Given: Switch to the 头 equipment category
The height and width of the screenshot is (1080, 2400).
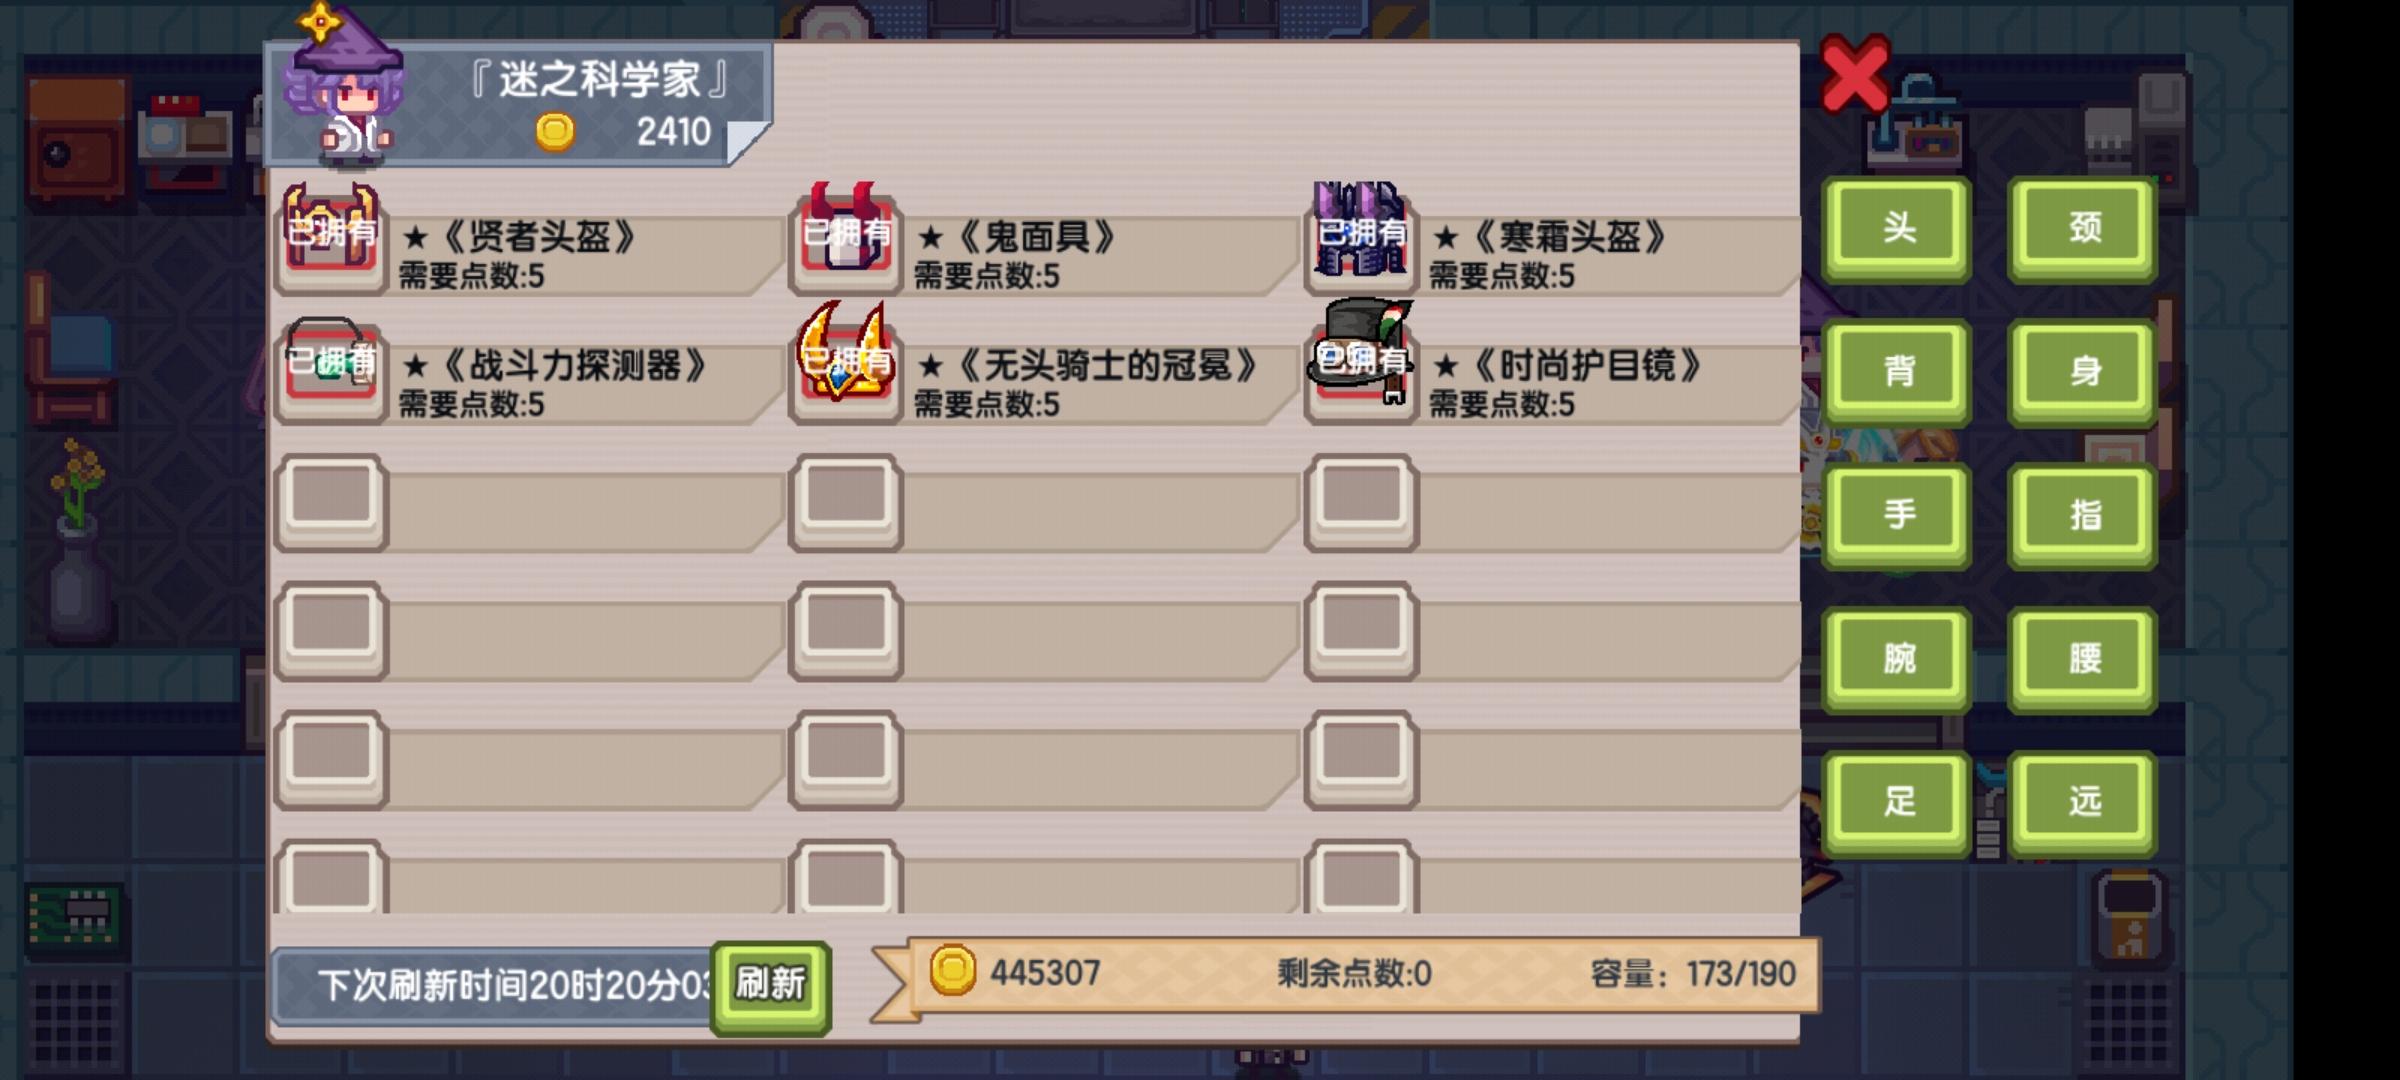Looking at the screenshot, I should [x=1897, y=229].
